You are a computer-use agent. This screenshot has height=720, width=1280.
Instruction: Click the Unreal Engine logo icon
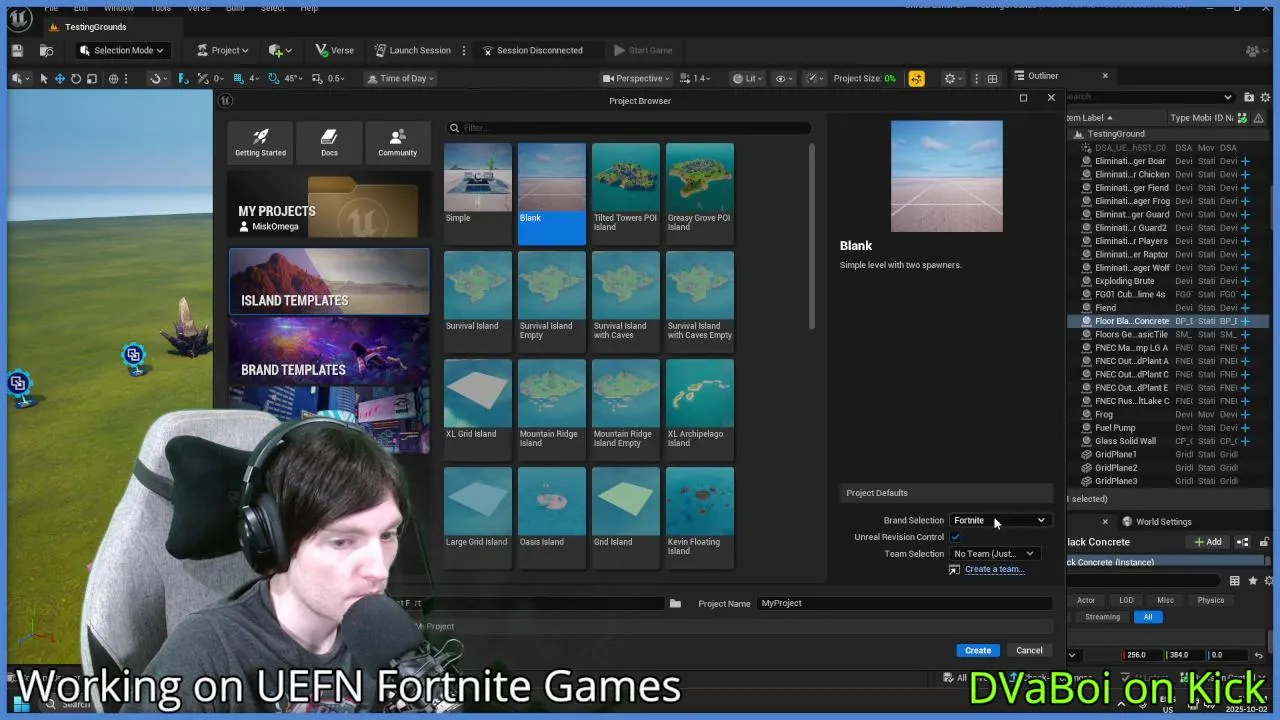coord(19,18)
